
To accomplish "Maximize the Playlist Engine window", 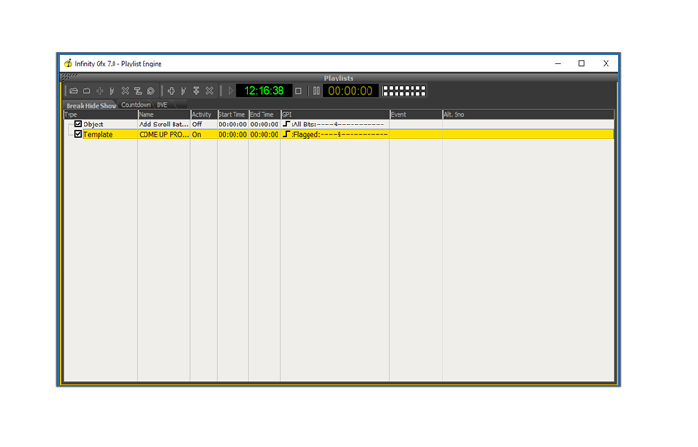I will tap(581, 64).
